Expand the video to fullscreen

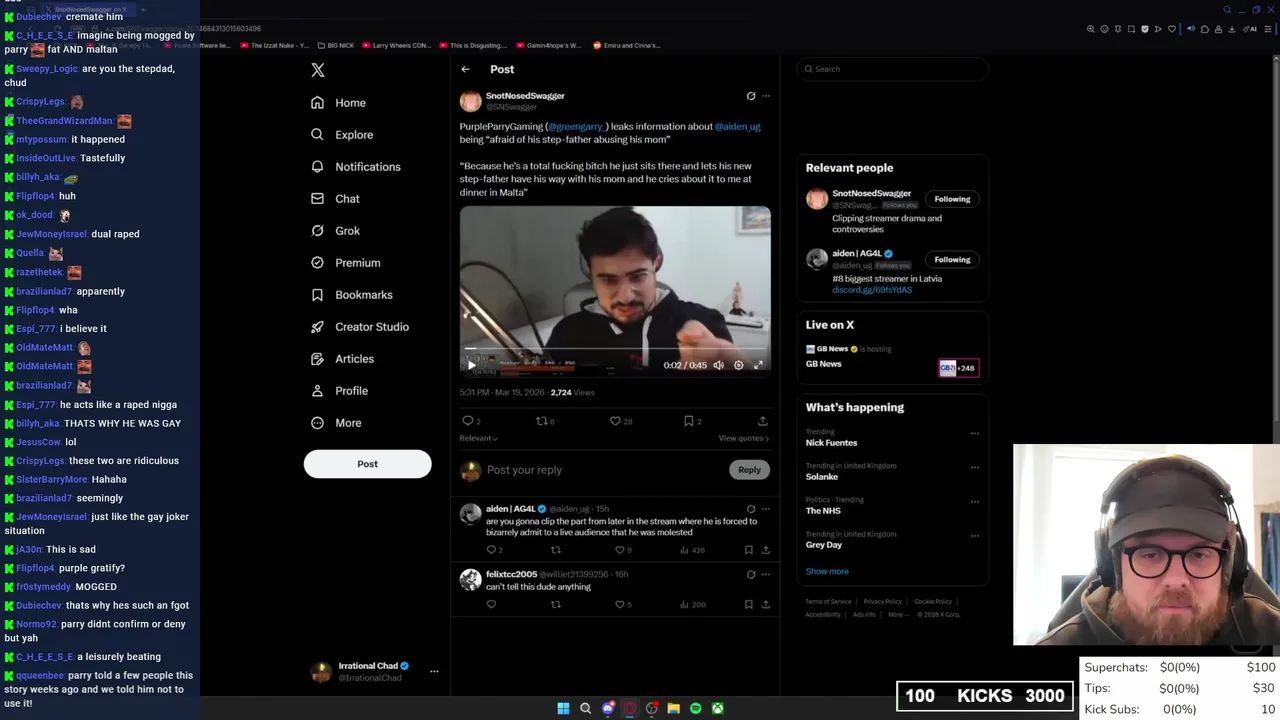[758, 365]
